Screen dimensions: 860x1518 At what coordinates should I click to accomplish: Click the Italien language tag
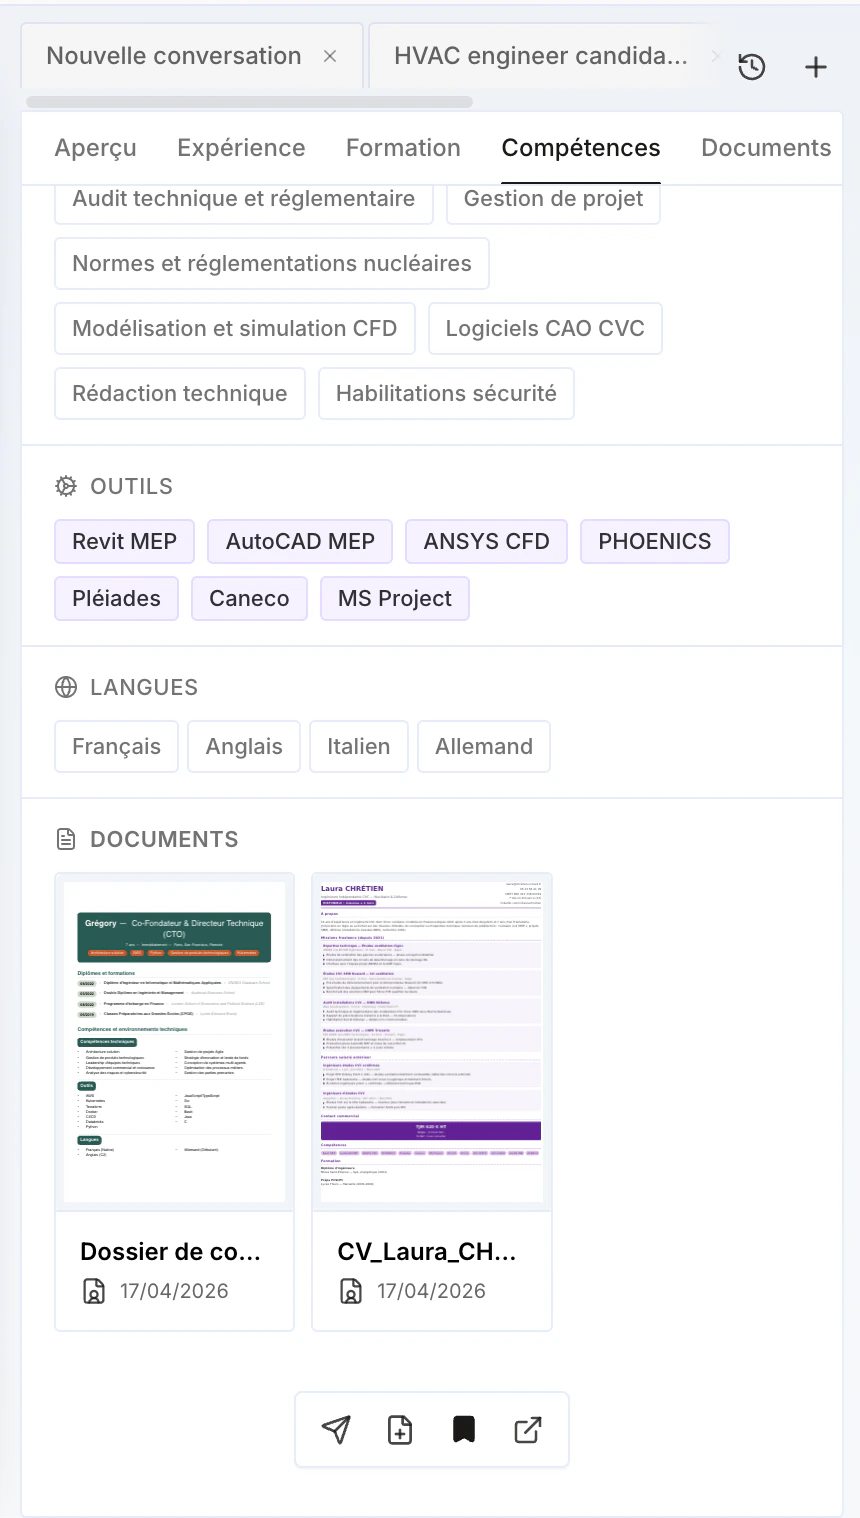coord(359,746)
